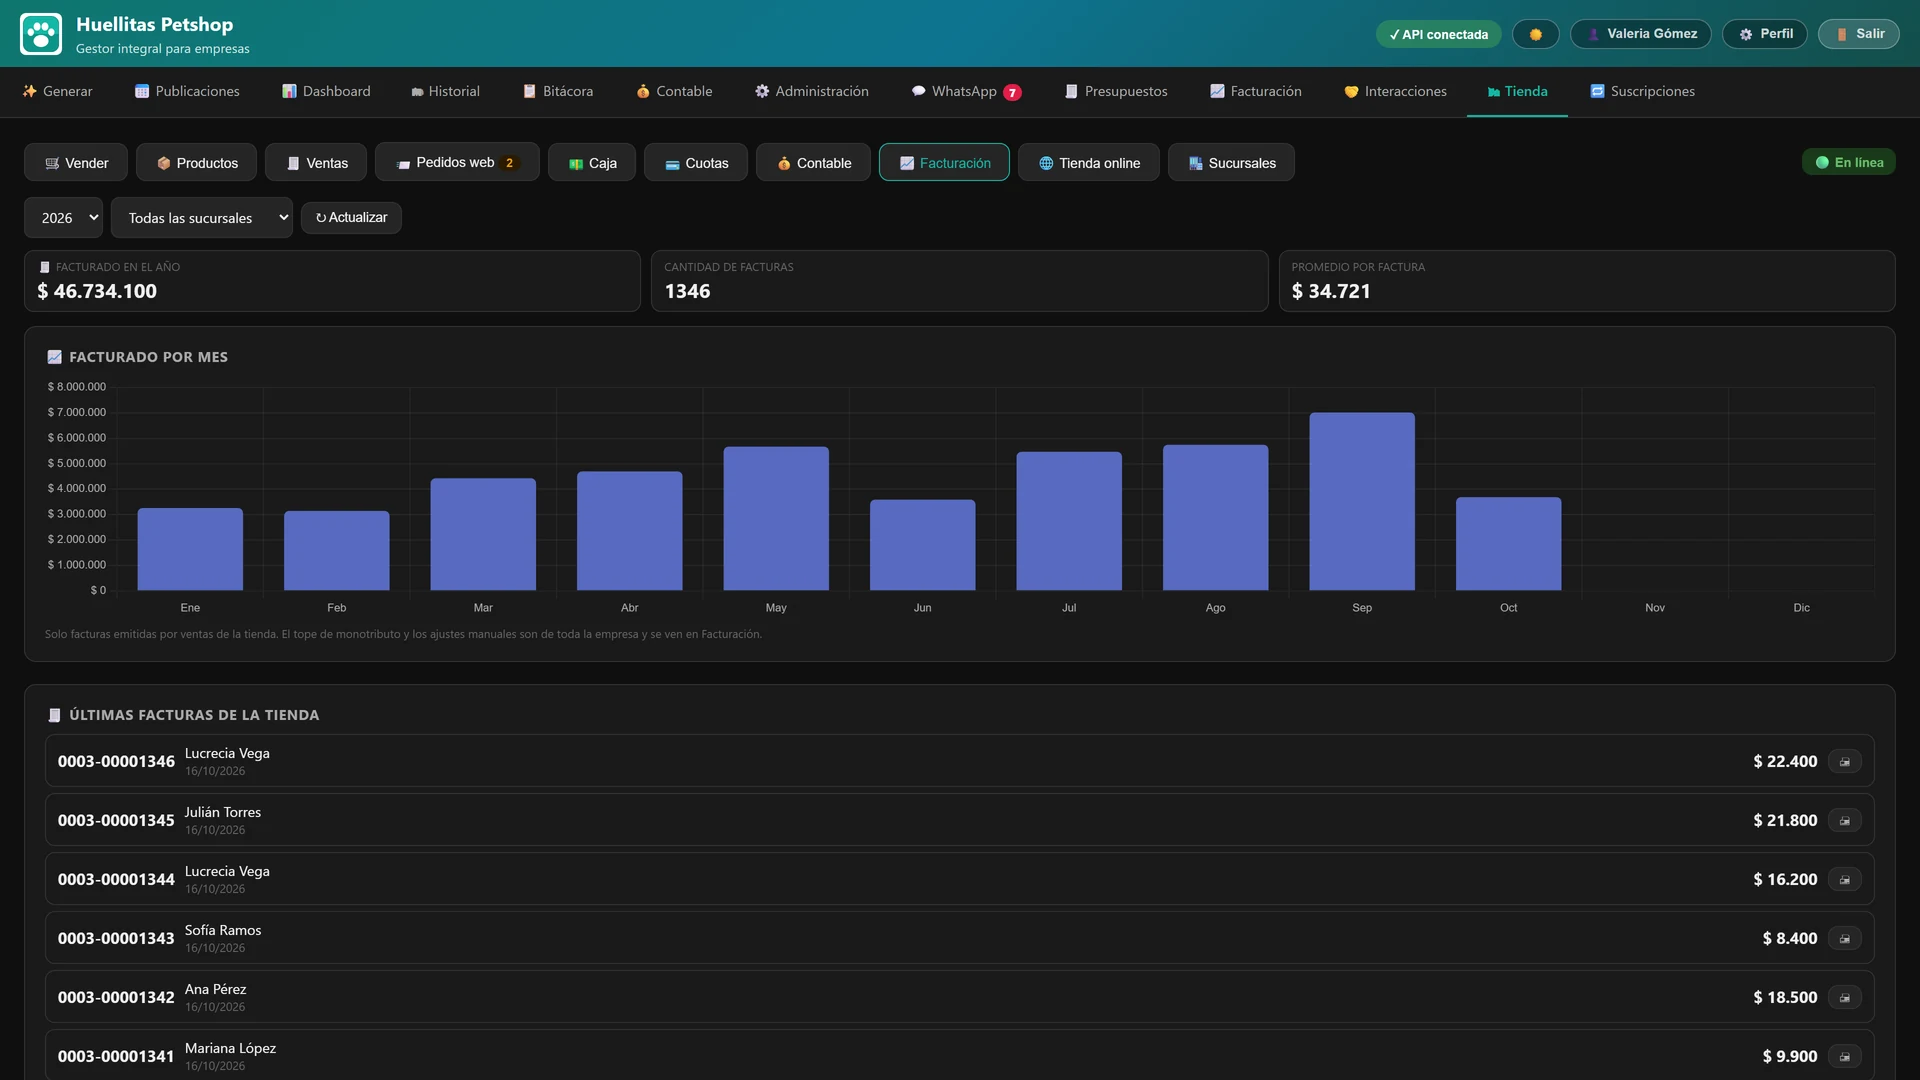Viewport: 1920px width, 1080px height.
Task: Click the WhatsApp notification badge
Action: (1012, 92)
